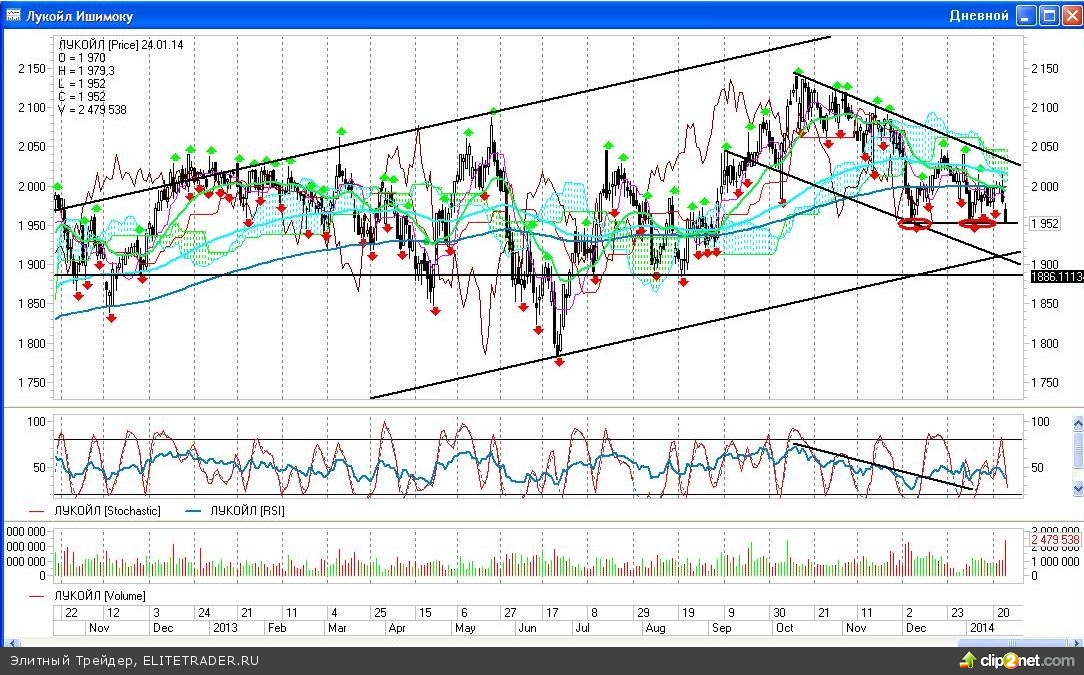The height and width of the screenshot is (675, 1084).
Task: Click the indicator panel scroll down arrow
Action: 1077,489
